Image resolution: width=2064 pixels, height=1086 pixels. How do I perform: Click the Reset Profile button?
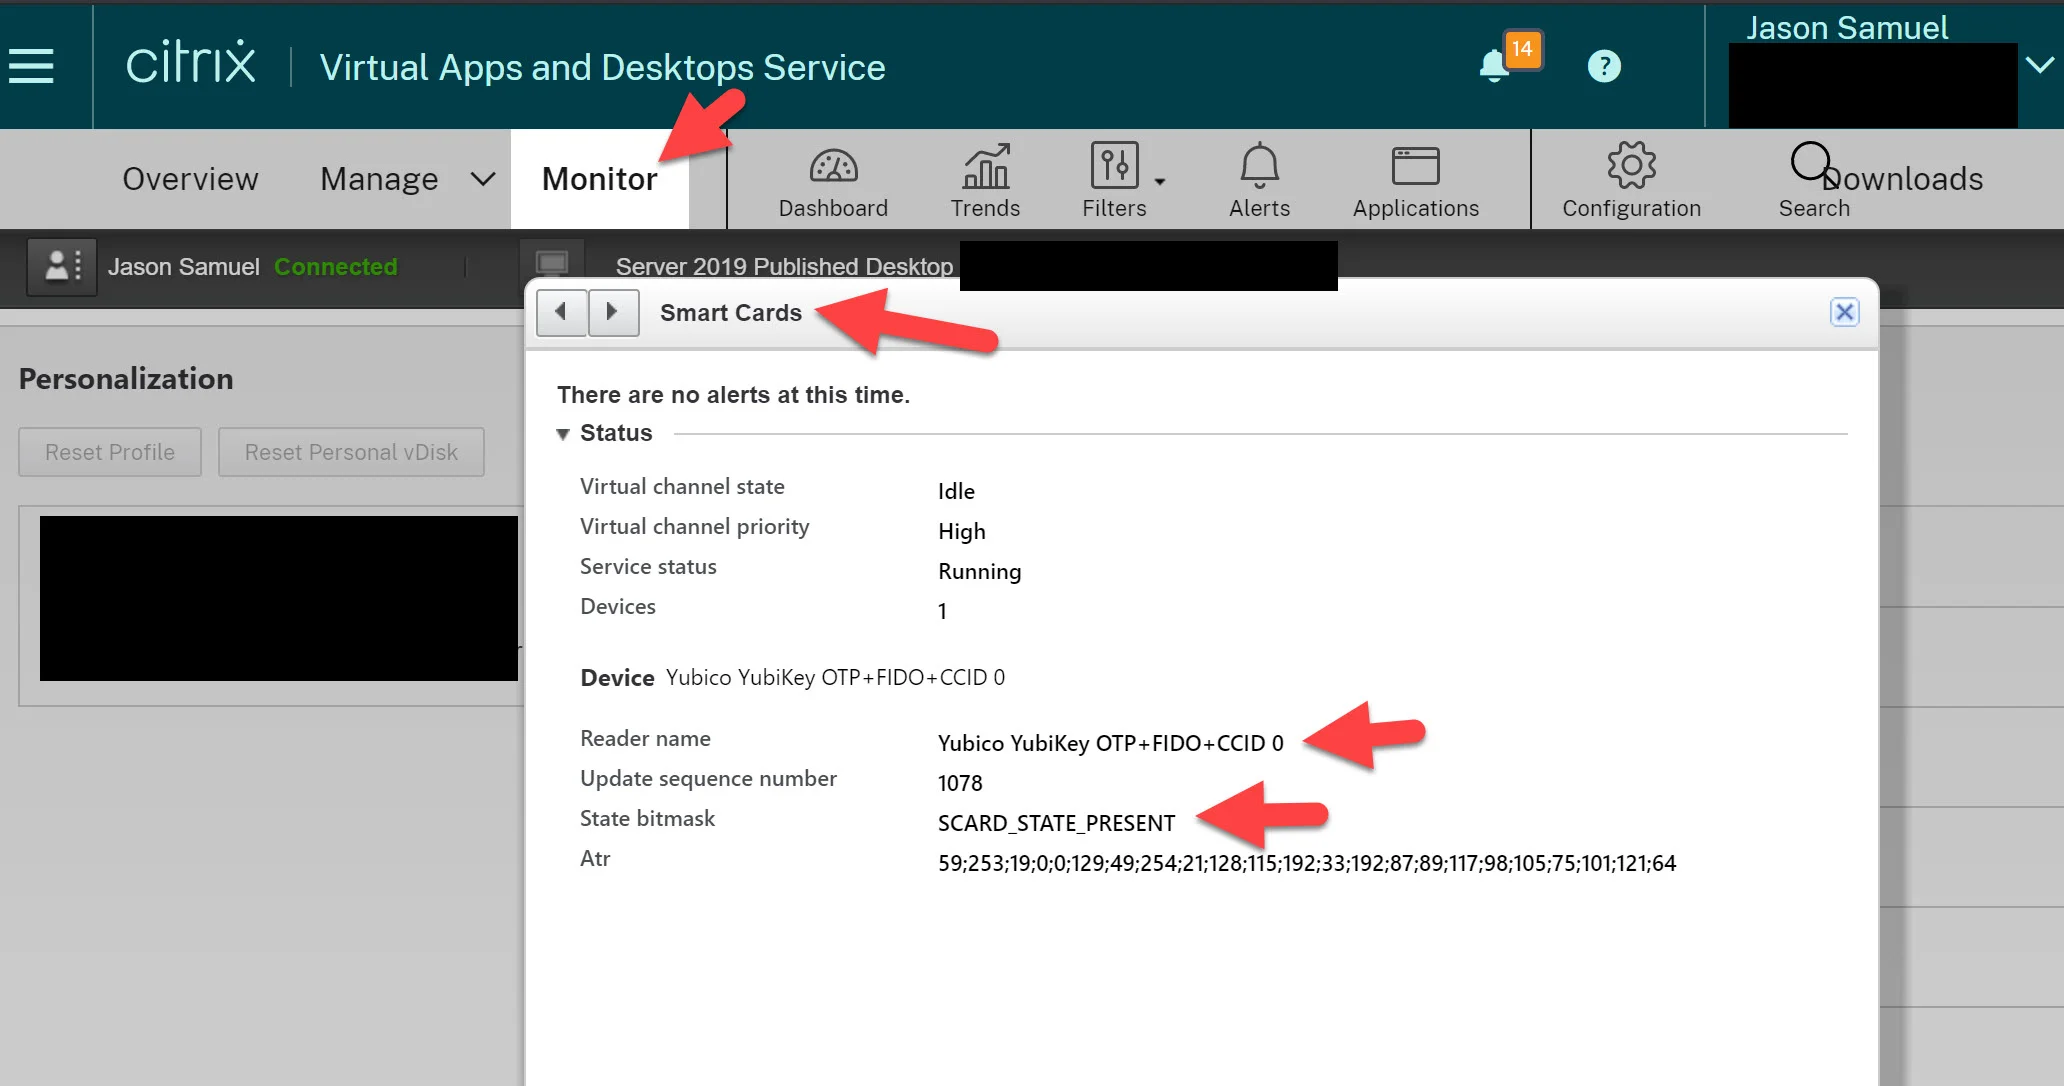tap(110, 452)
